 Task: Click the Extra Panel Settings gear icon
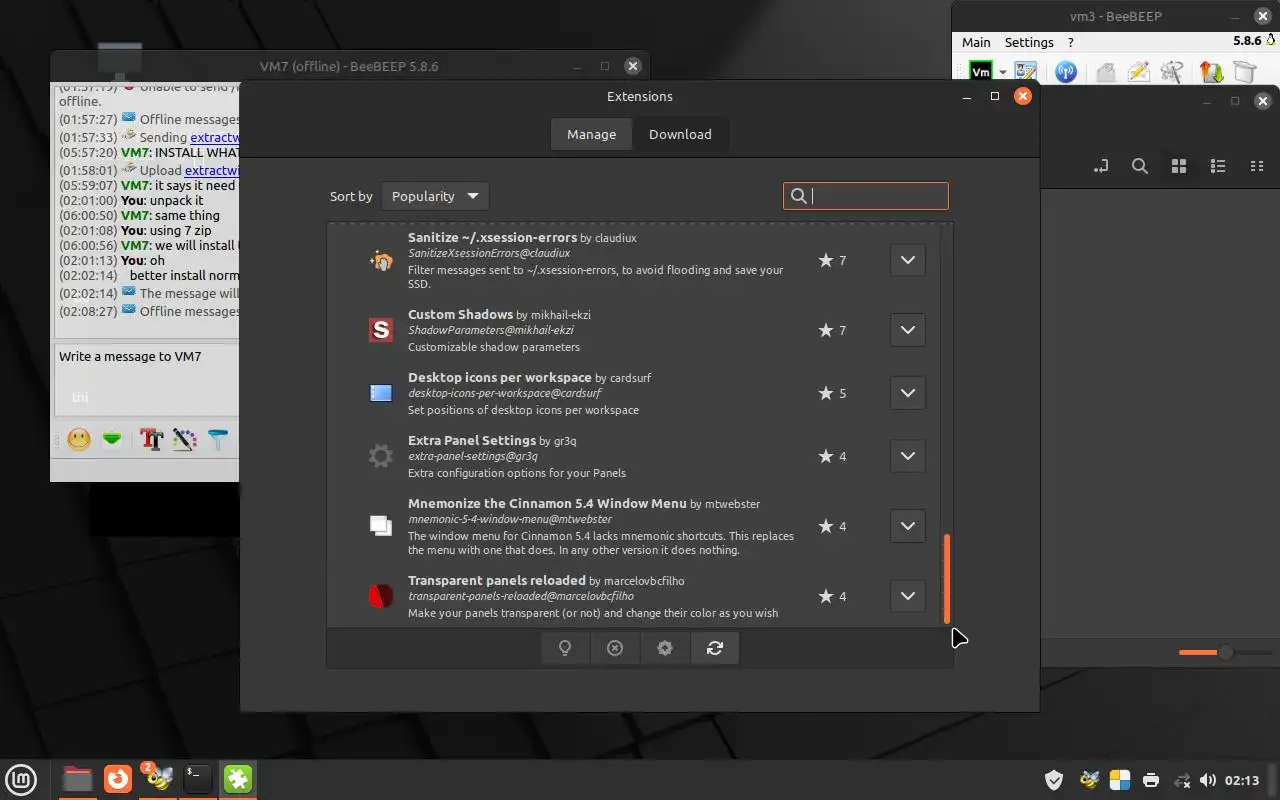pyautogui.click(x=381, y=456)
